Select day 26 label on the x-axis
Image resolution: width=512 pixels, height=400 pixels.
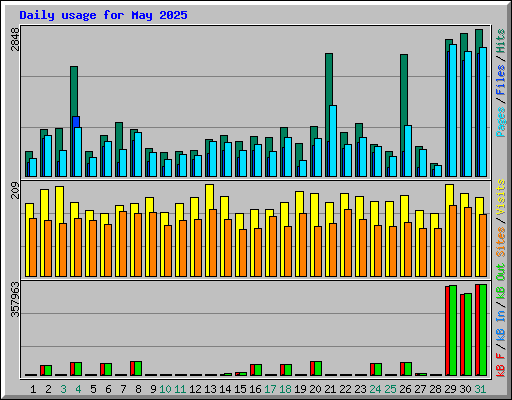click(405, 389)
